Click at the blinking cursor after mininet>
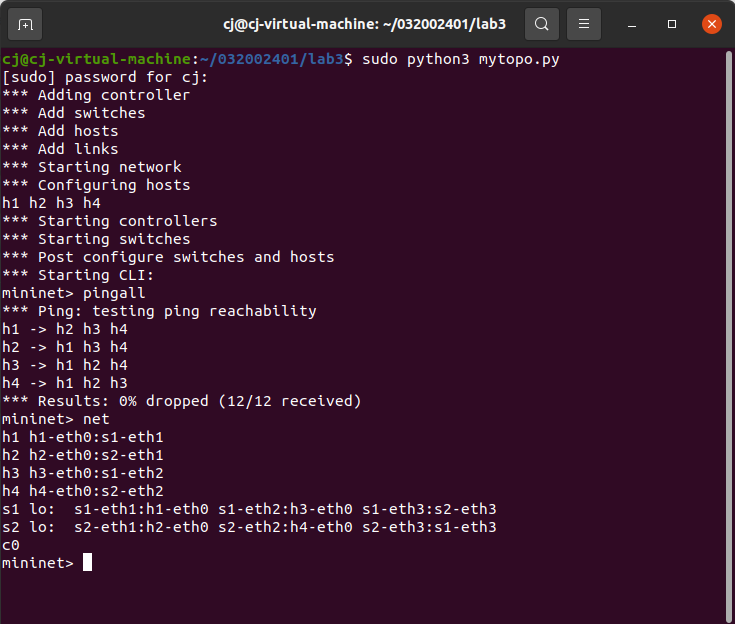 [x=88, y=563]
